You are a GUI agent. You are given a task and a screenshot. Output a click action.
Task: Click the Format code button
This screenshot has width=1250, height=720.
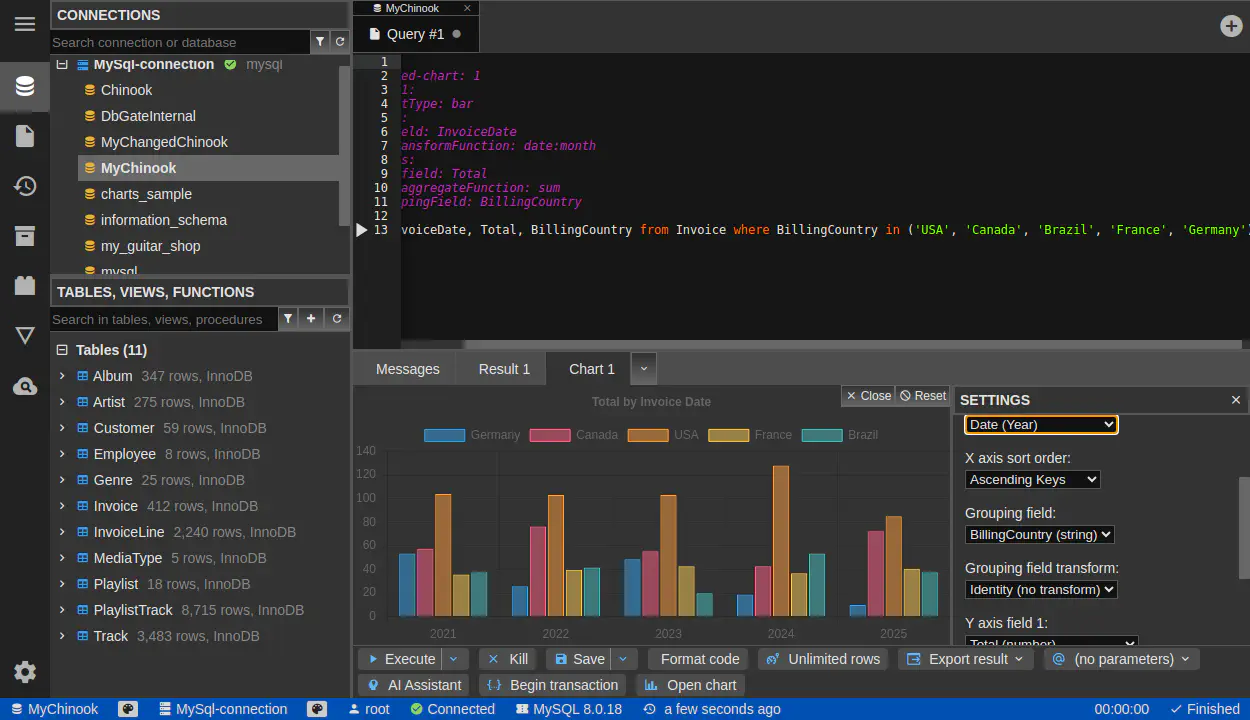pyautogui.click(x=700, y=659)
